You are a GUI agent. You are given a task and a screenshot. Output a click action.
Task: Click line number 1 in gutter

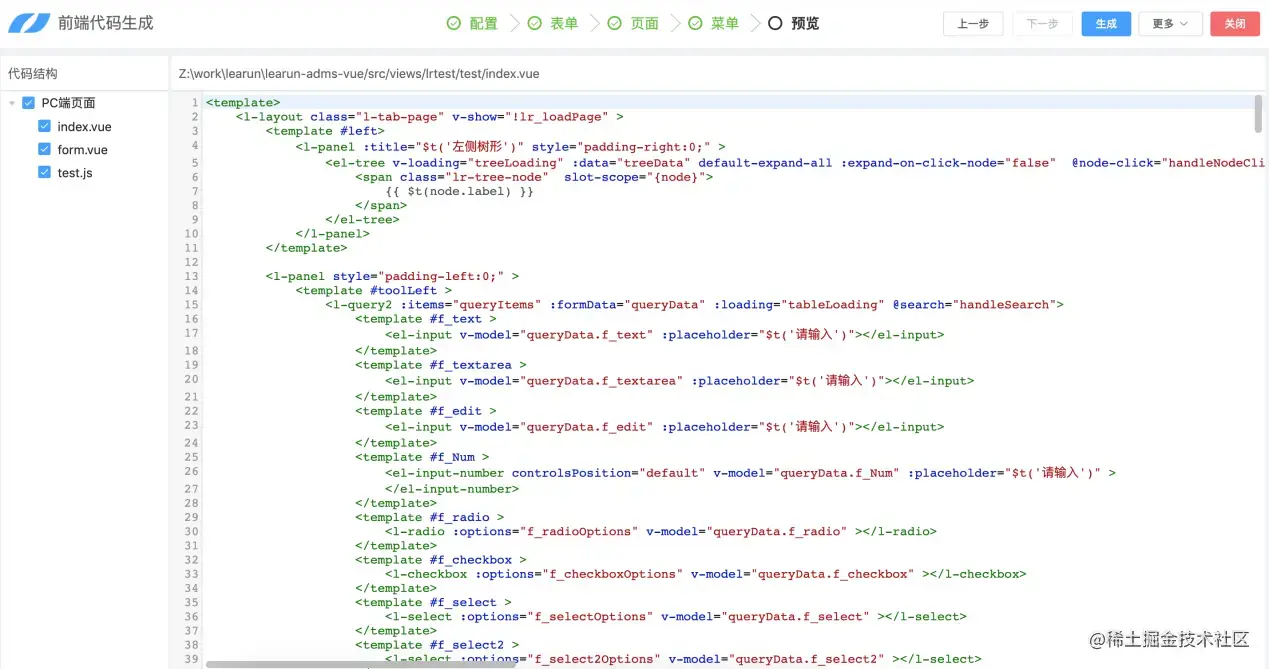(196, 102)
